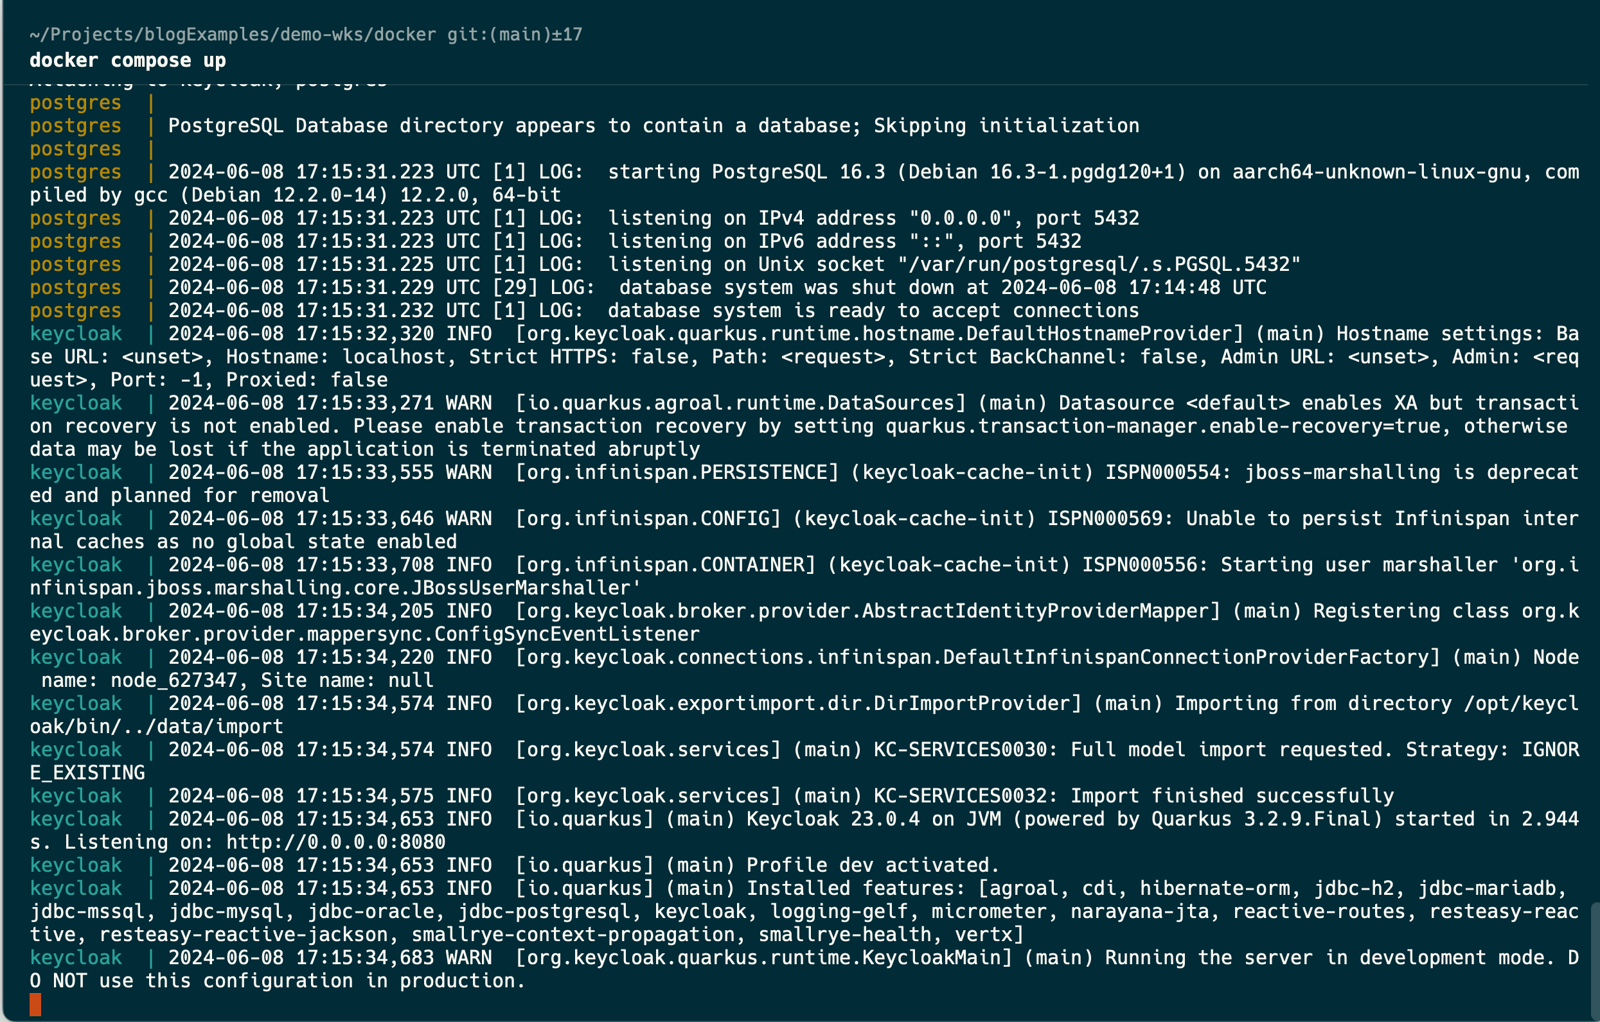Click "Import finished successfully" message
Image resolution: width=1600 pixels, height=1022 pixels.
(x=1233, y=796)
